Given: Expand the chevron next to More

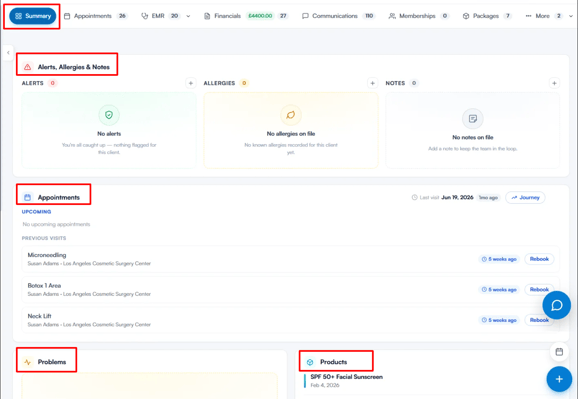Looking at the screenshot, I should [571, 16].
